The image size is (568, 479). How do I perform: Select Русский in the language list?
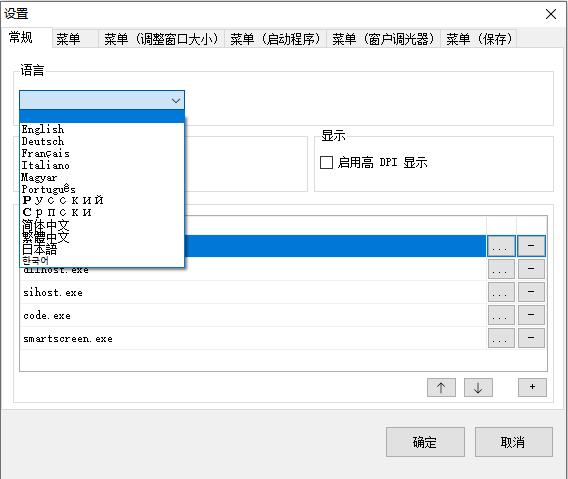pyautogui.click(x=102, y=200)
